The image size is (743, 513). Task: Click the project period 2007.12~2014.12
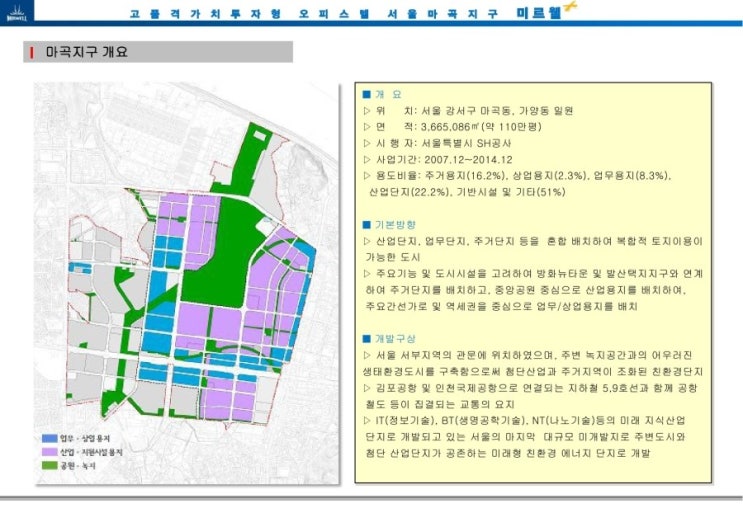[x=468, y=160]
